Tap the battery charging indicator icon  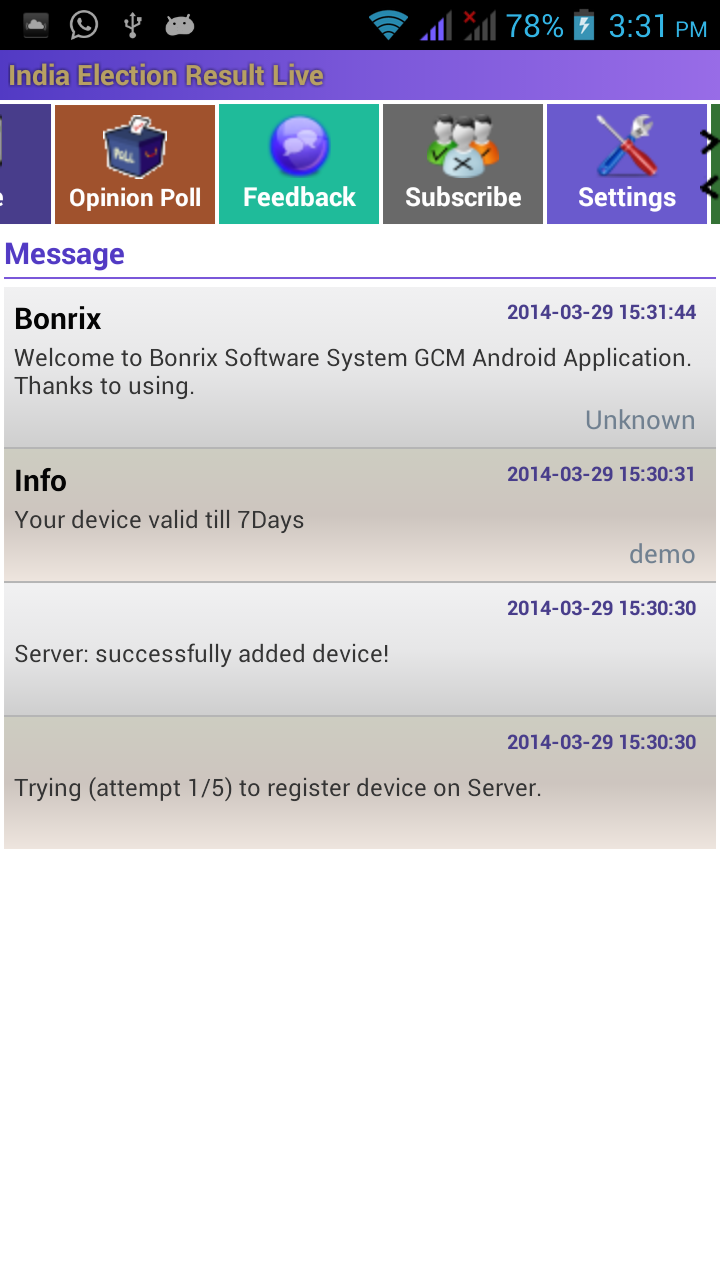tap(584, 25)
